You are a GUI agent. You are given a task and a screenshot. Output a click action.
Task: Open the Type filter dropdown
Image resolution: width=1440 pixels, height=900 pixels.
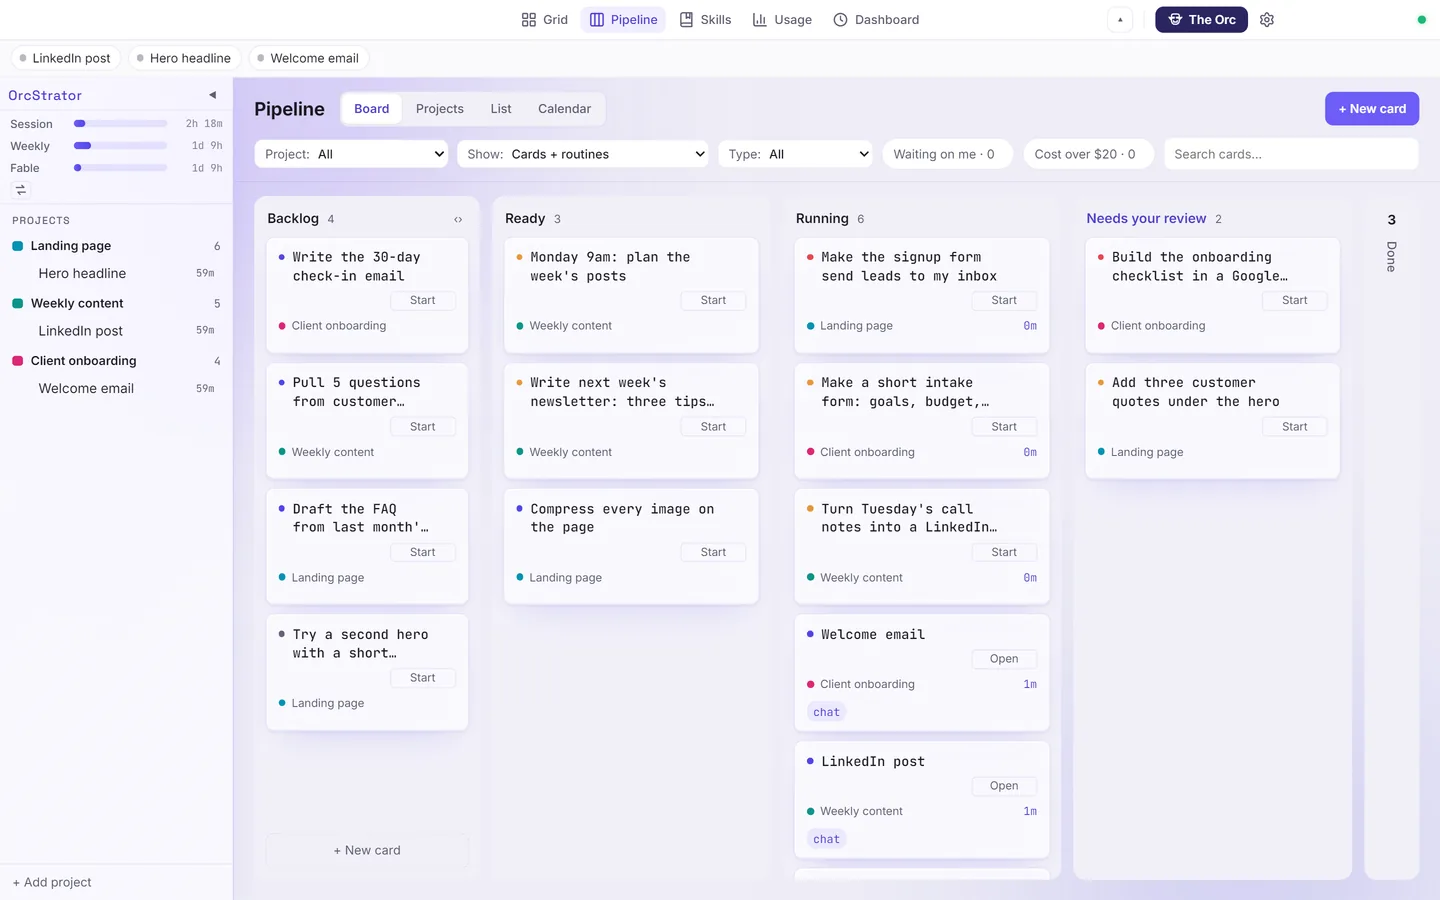(x=795, y=154)
